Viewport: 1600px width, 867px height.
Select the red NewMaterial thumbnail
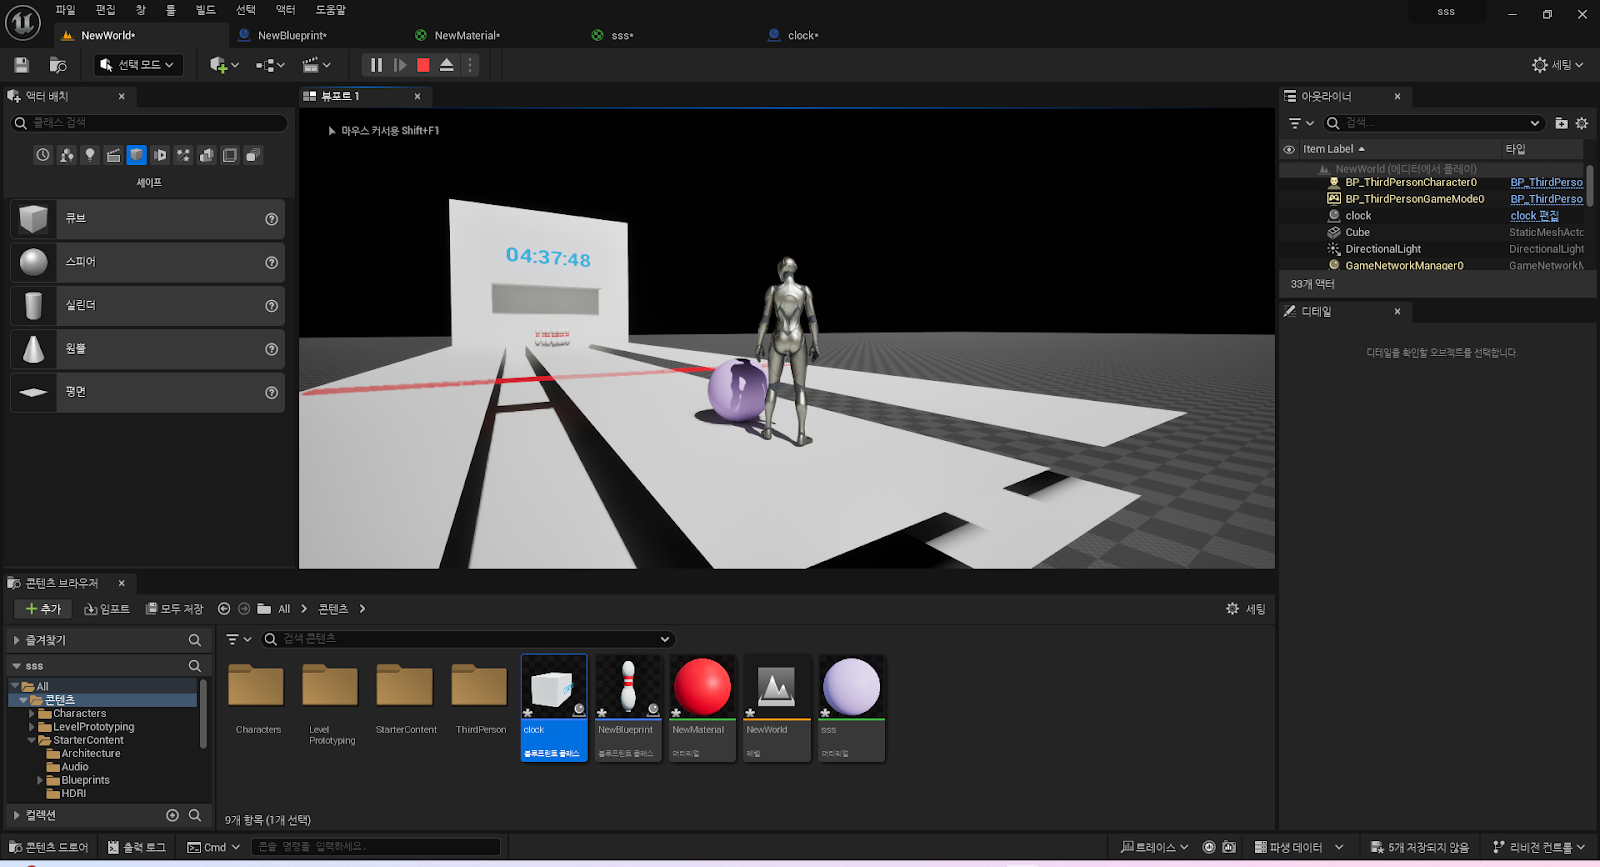[x=702, y=688]
